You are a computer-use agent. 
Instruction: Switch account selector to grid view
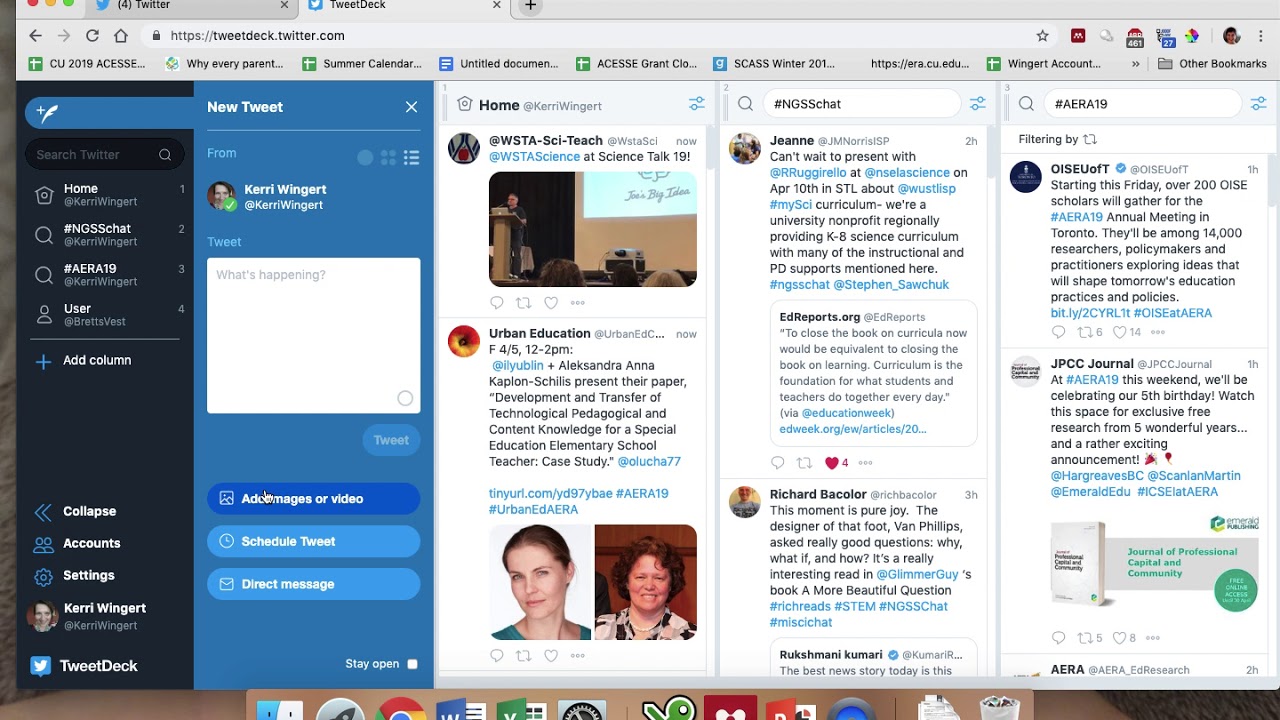click(388, 158)
